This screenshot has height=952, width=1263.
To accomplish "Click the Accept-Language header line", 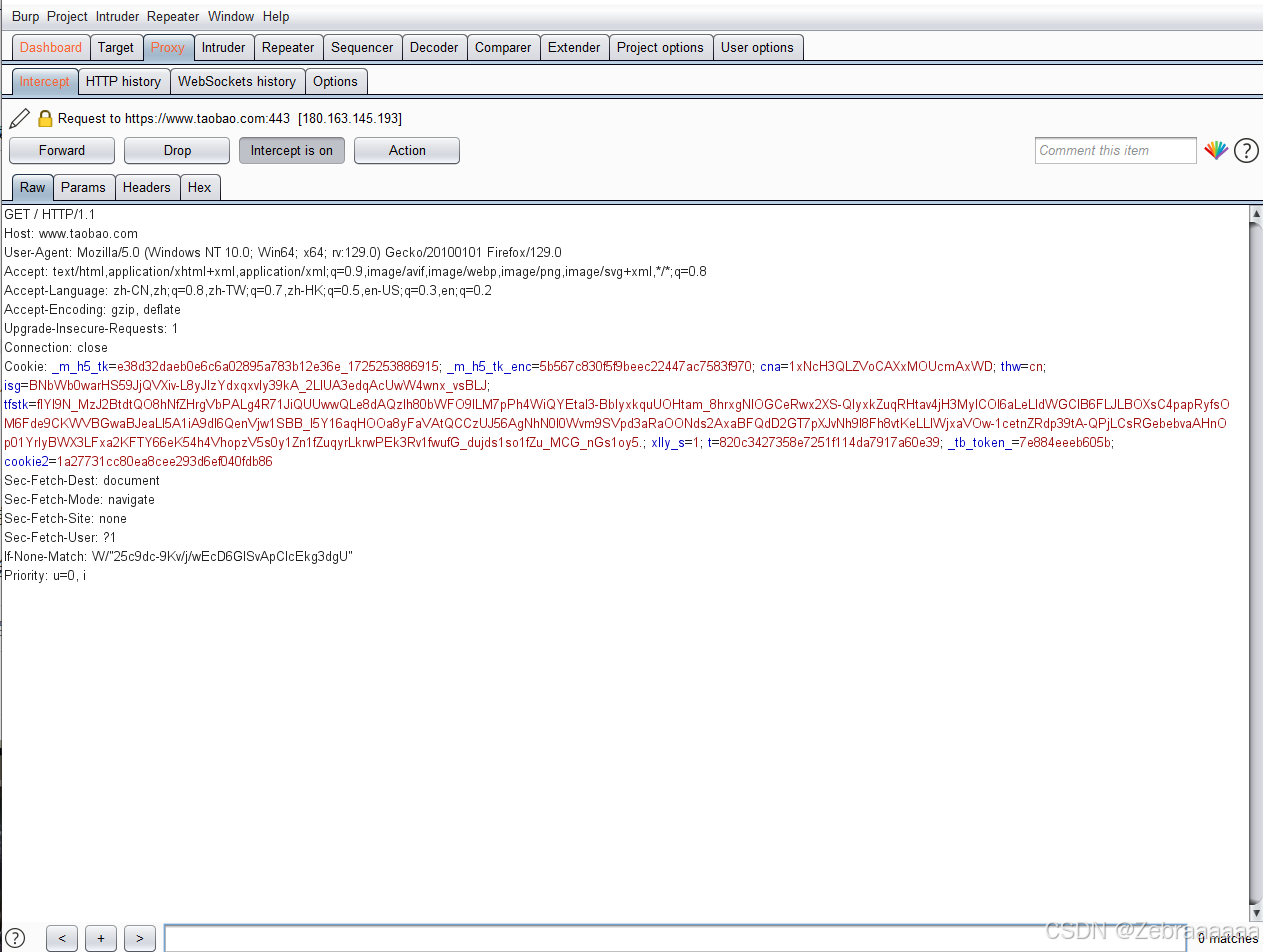I will [x=248, y=291].
